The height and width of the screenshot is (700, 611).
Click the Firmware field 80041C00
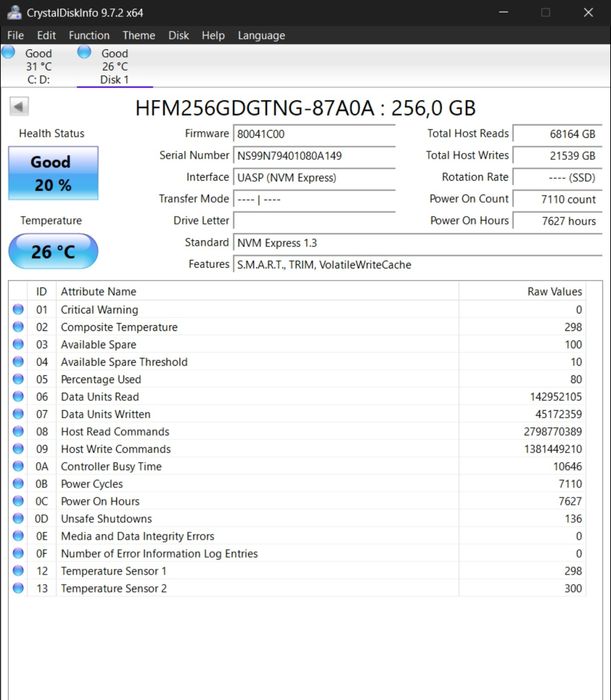pyautogui.click(x=314, y=134)
